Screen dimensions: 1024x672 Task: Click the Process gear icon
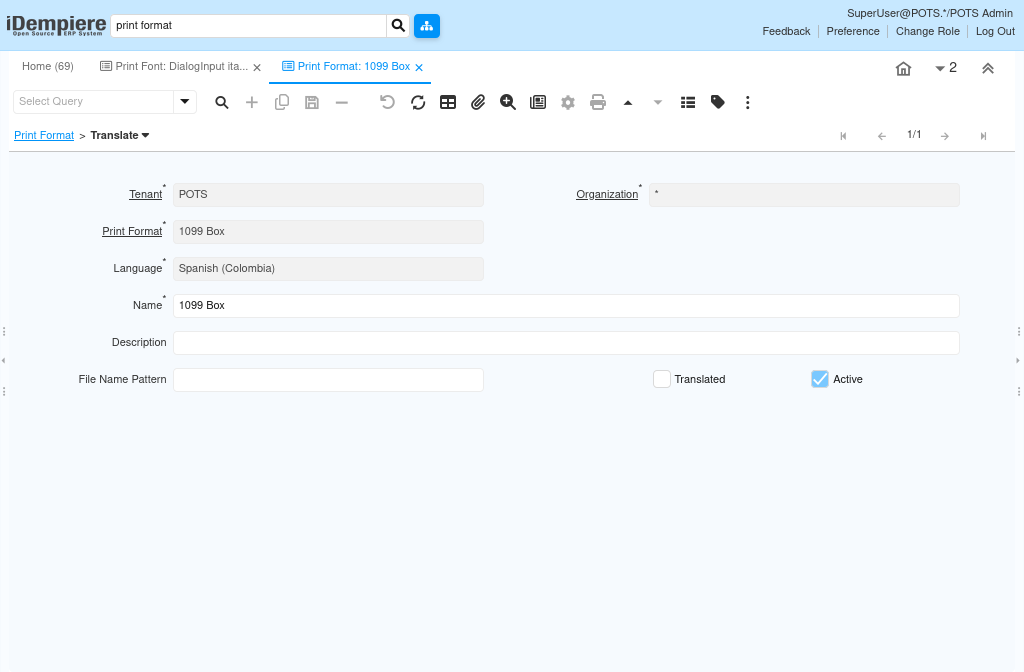568,103
